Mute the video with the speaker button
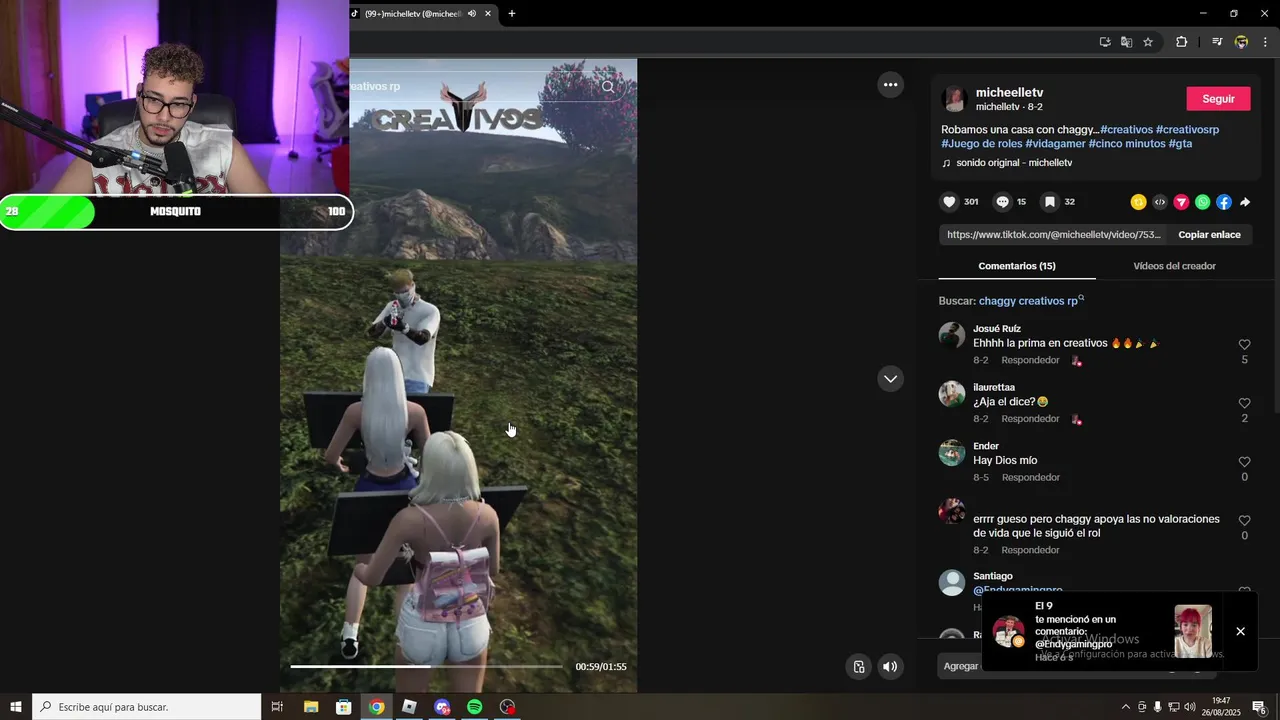 (890, 667)
